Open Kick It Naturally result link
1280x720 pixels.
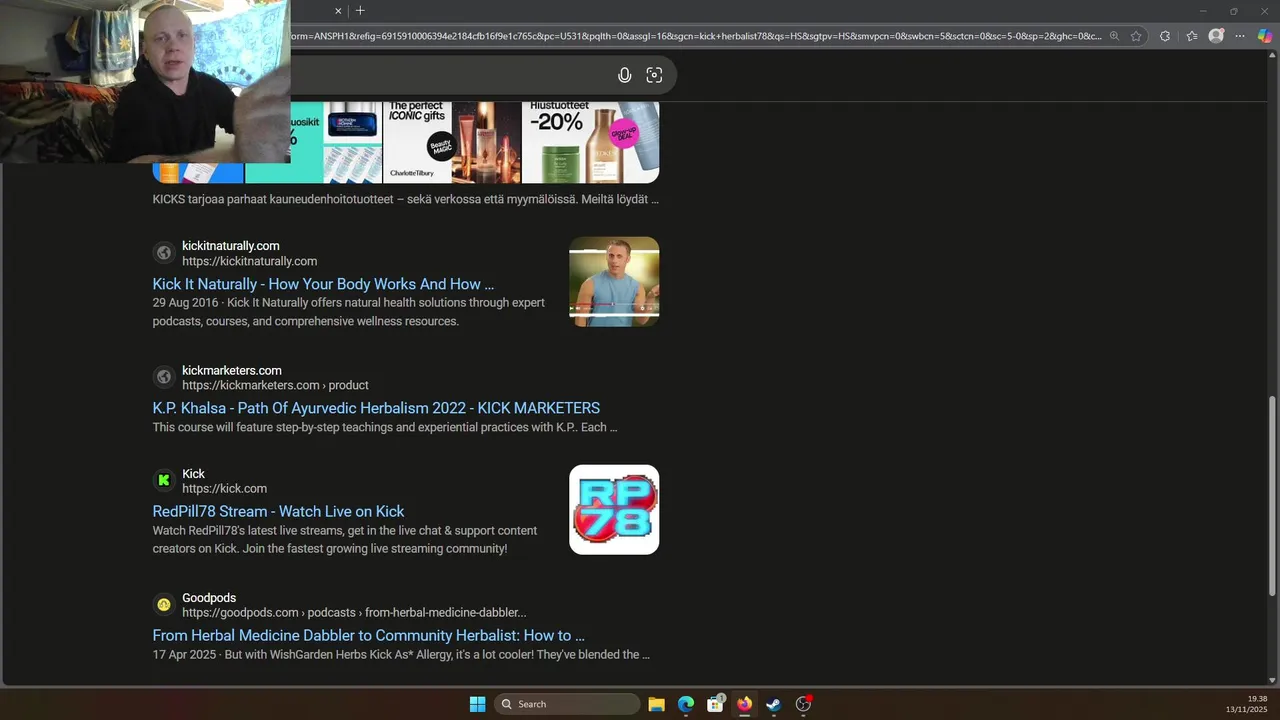(x=323, y=284)
